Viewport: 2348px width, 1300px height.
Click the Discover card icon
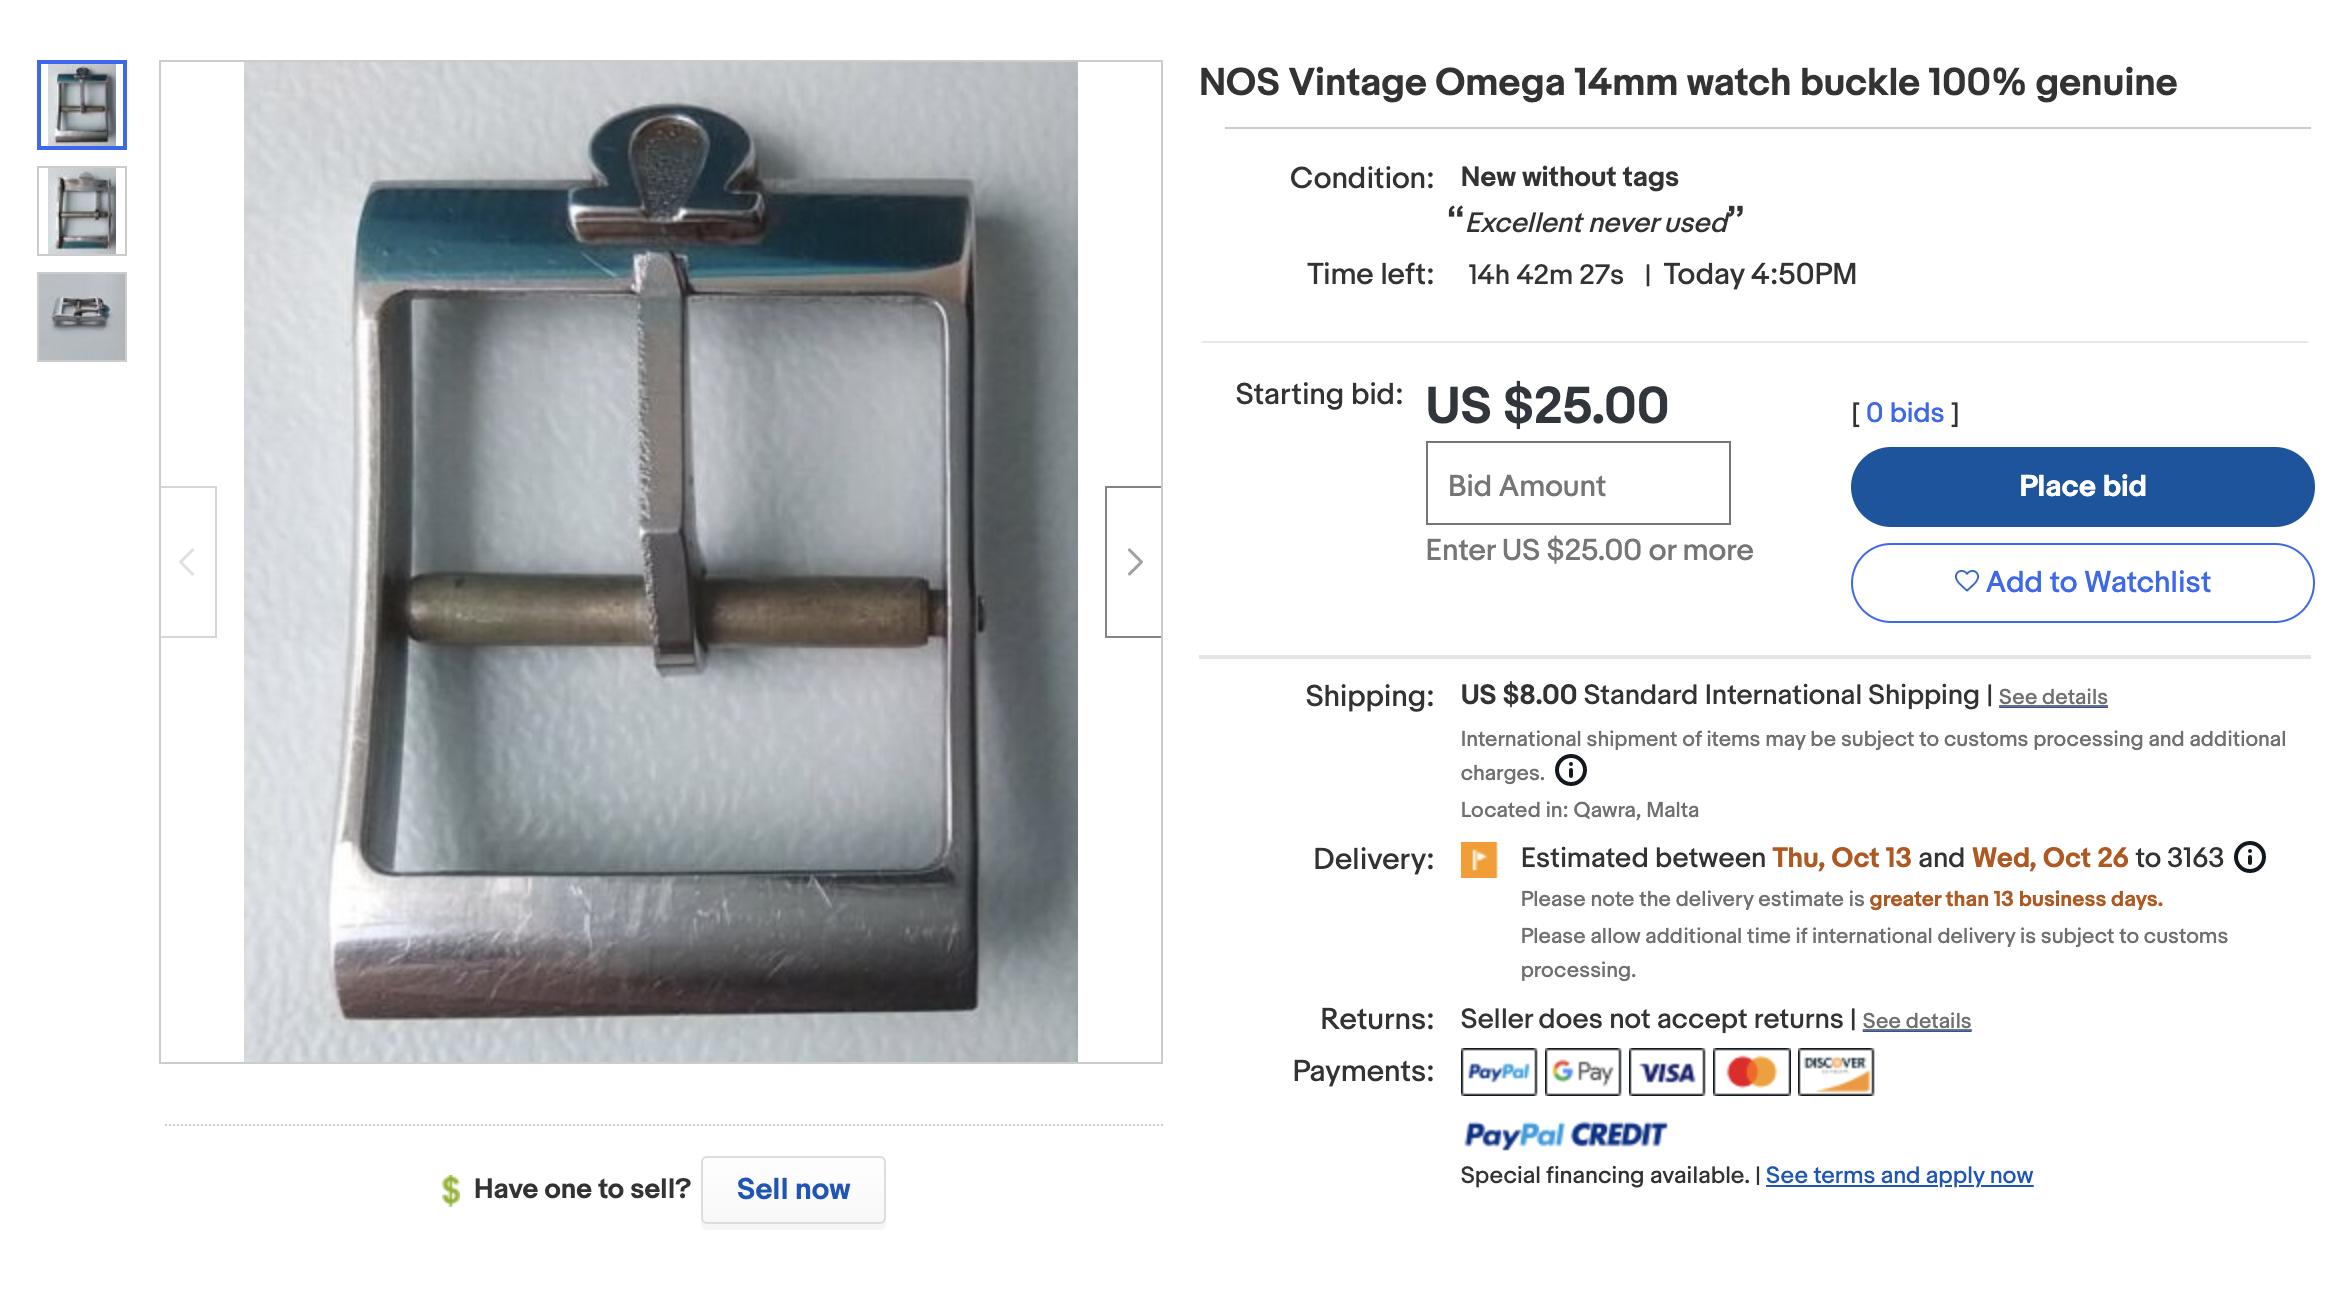(x=1835, y=1072)
